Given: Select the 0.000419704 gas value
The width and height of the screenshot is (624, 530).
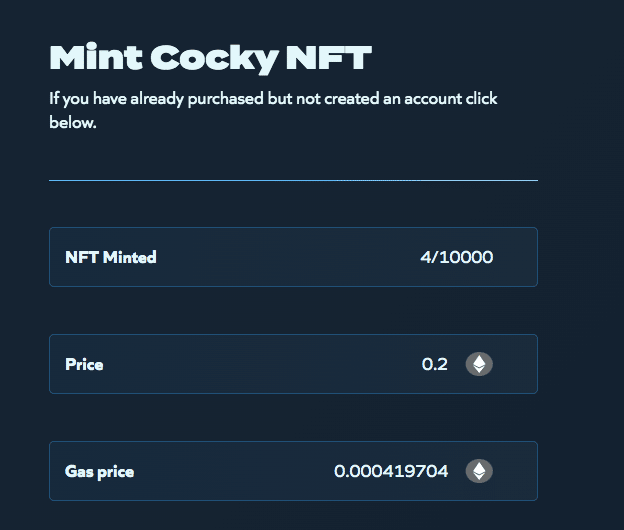Looking at the screenshot, I should [391, 471].
